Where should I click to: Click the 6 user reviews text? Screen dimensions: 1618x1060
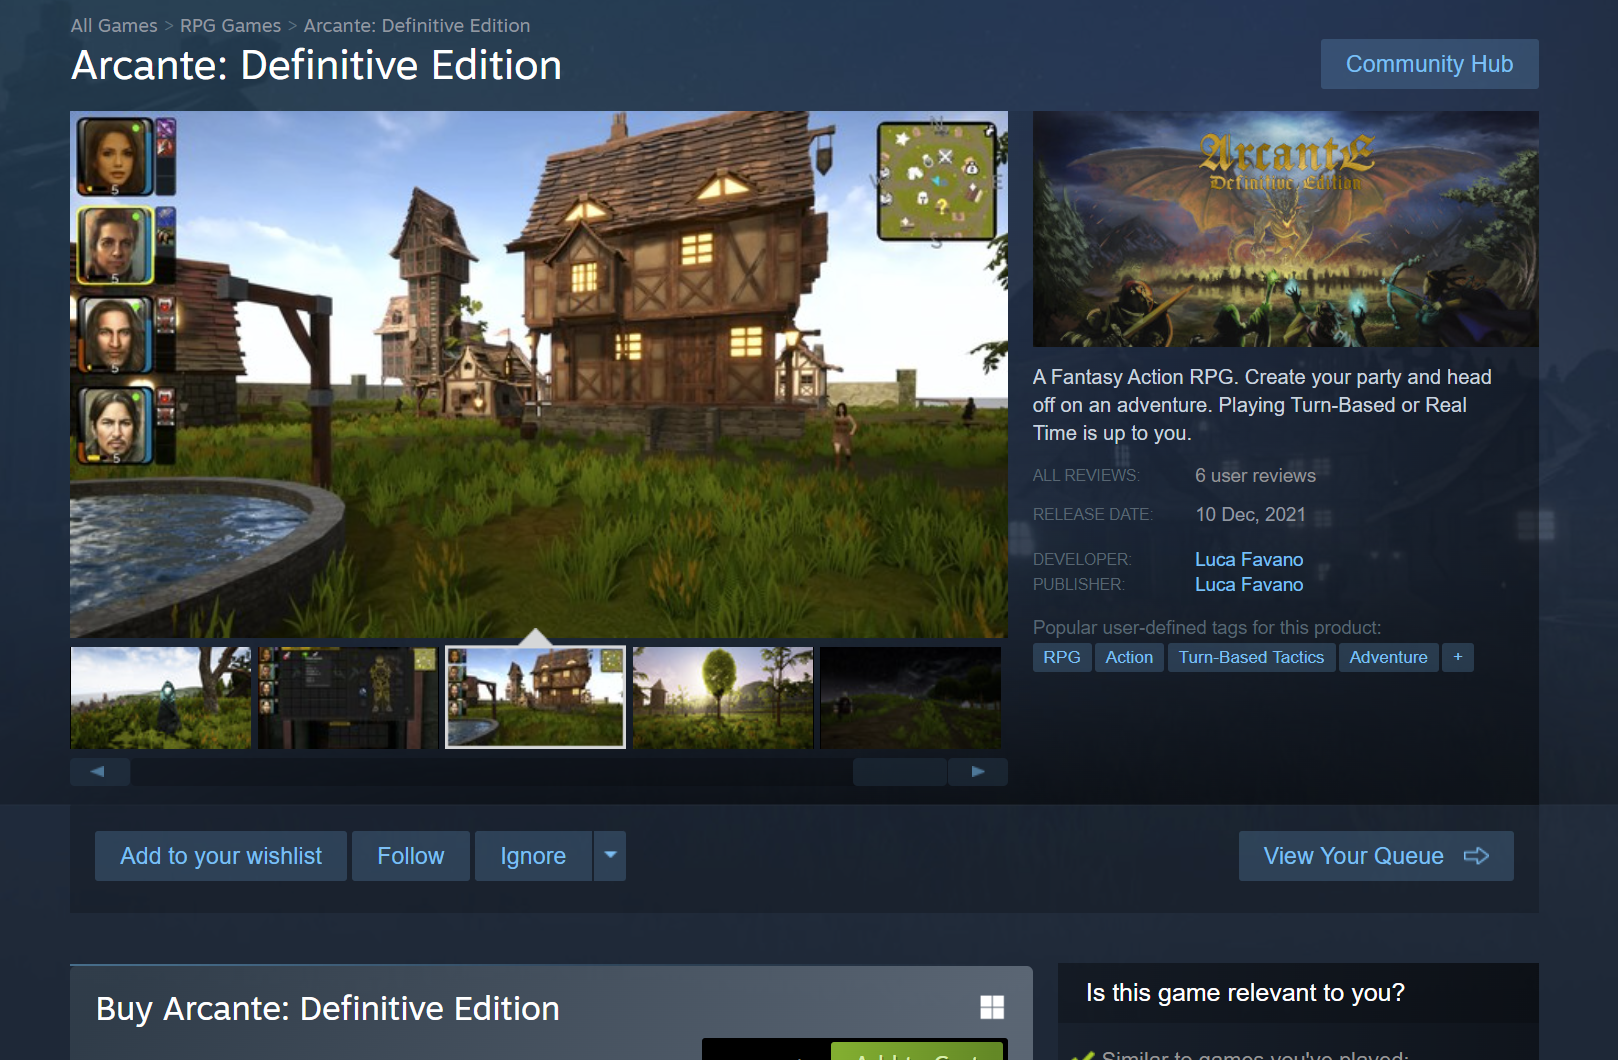pos(1255,476)
